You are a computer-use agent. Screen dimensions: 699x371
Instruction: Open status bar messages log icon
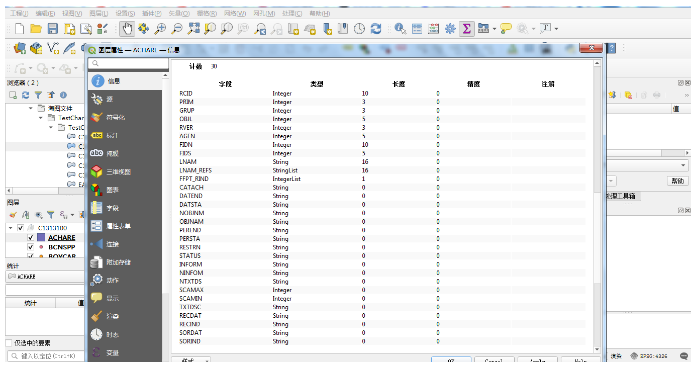(x=684, y=355)
